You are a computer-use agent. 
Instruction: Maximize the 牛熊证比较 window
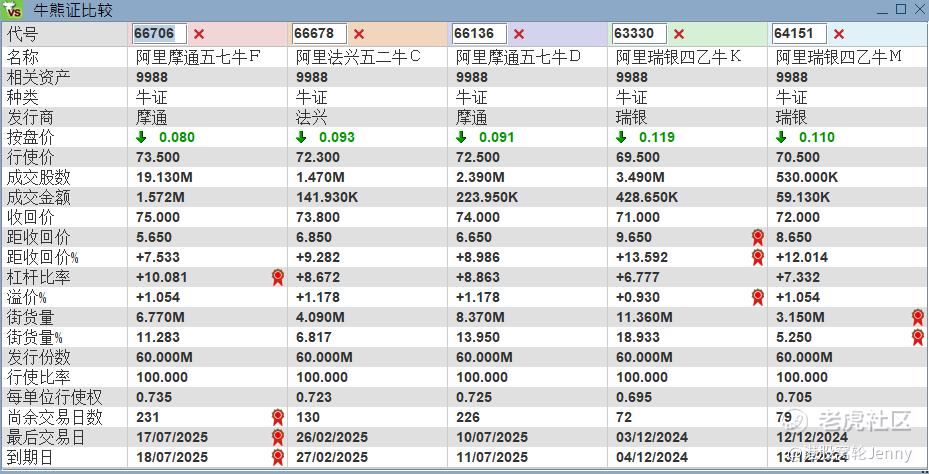click(x=901, y=9)
